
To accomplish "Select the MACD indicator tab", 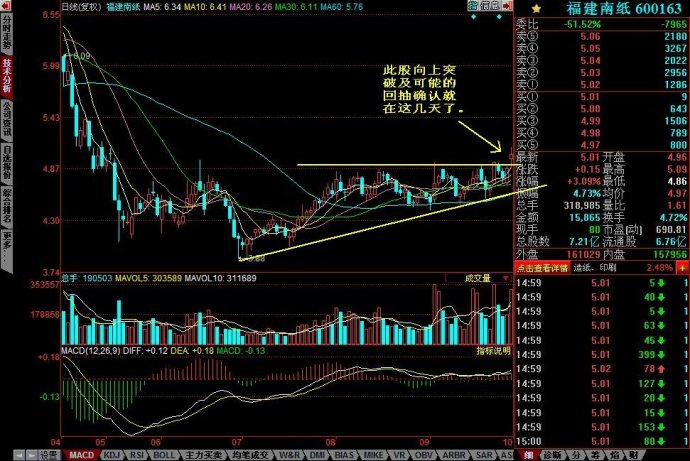I will [81, 455].
